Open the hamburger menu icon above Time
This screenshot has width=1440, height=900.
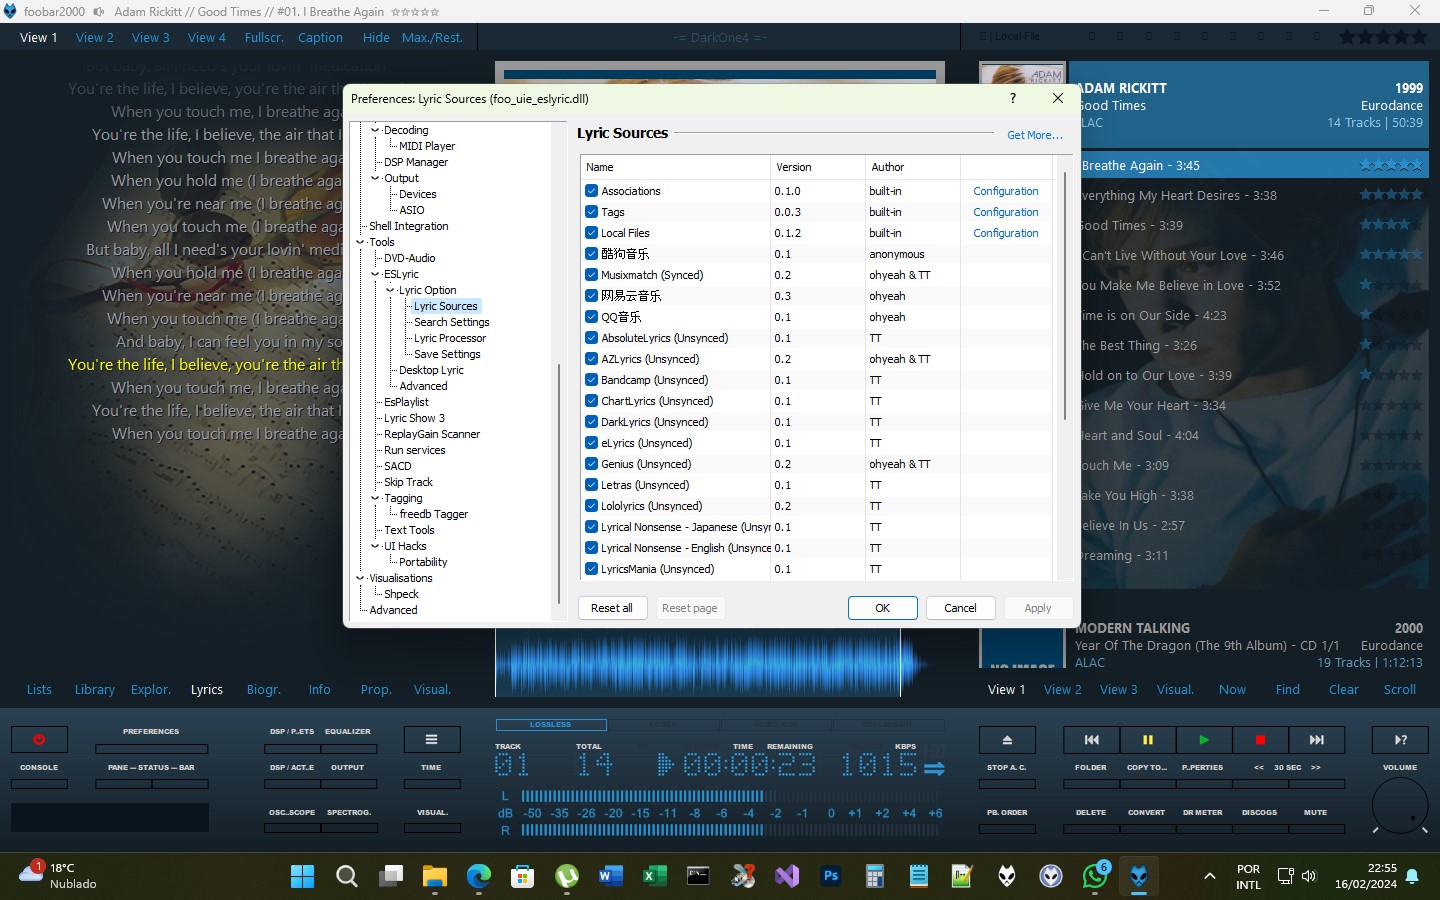[x=431, y=740]
